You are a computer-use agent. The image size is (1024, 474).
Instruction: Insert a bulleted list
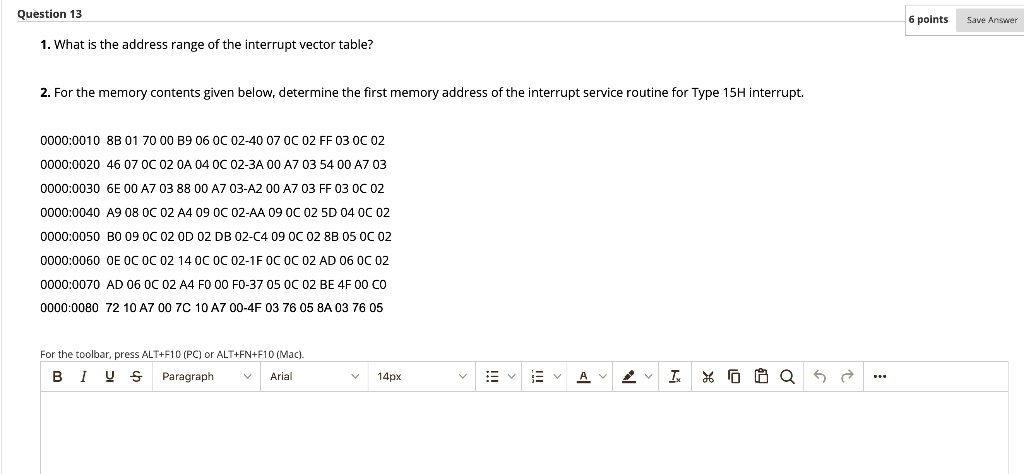pos(492,377)
